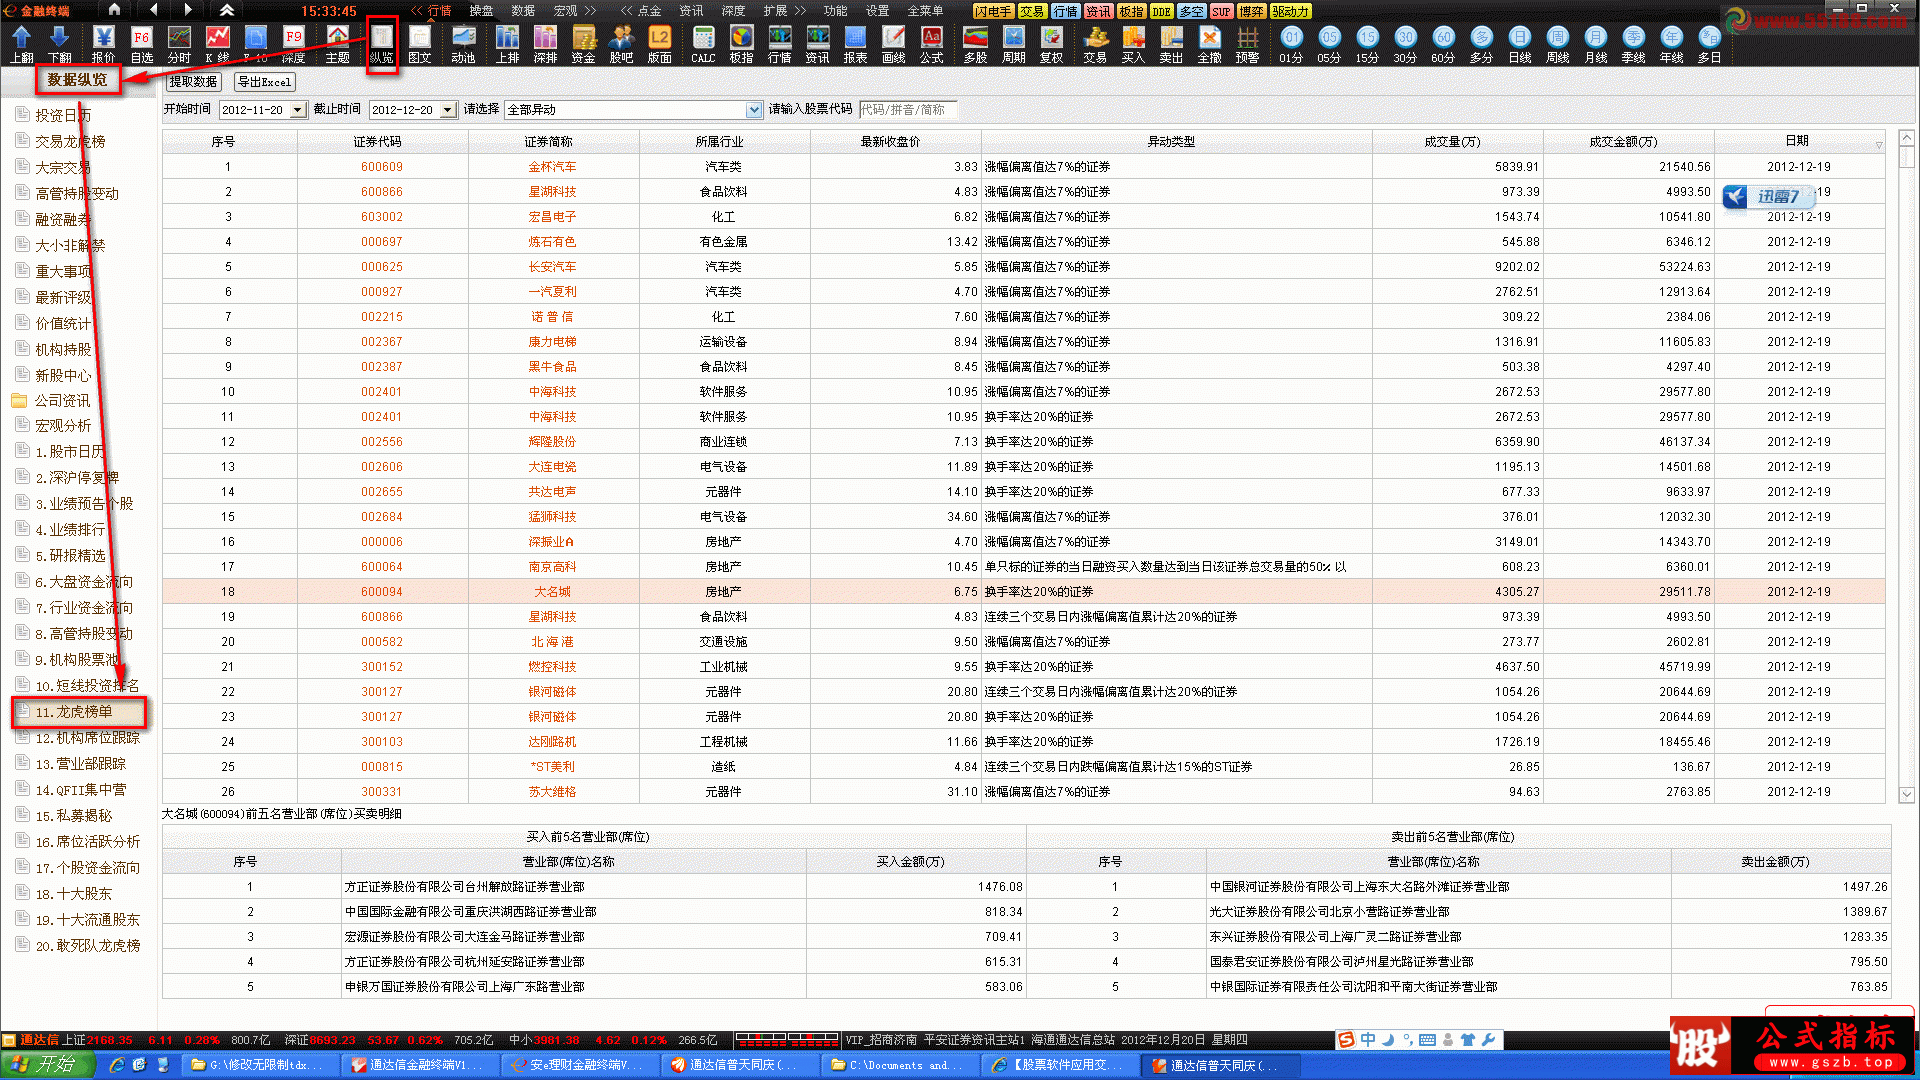Image resolution: width=1920 pixels, height=1080 pixels.
Task: Open the 数据 top menu
Action: (x=523, y=10)
